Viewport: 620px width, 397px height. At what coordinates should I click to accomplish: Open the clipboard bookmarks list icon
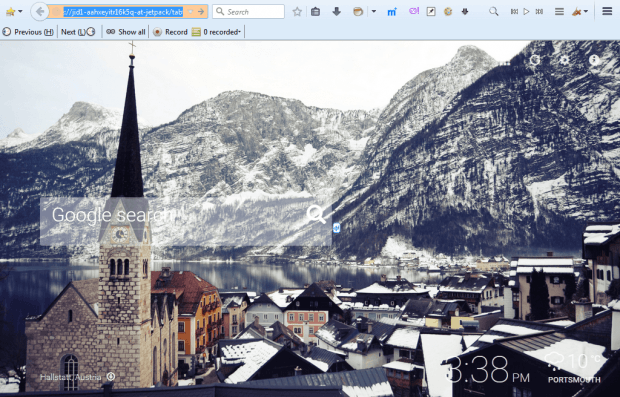(x=315, y=12)
